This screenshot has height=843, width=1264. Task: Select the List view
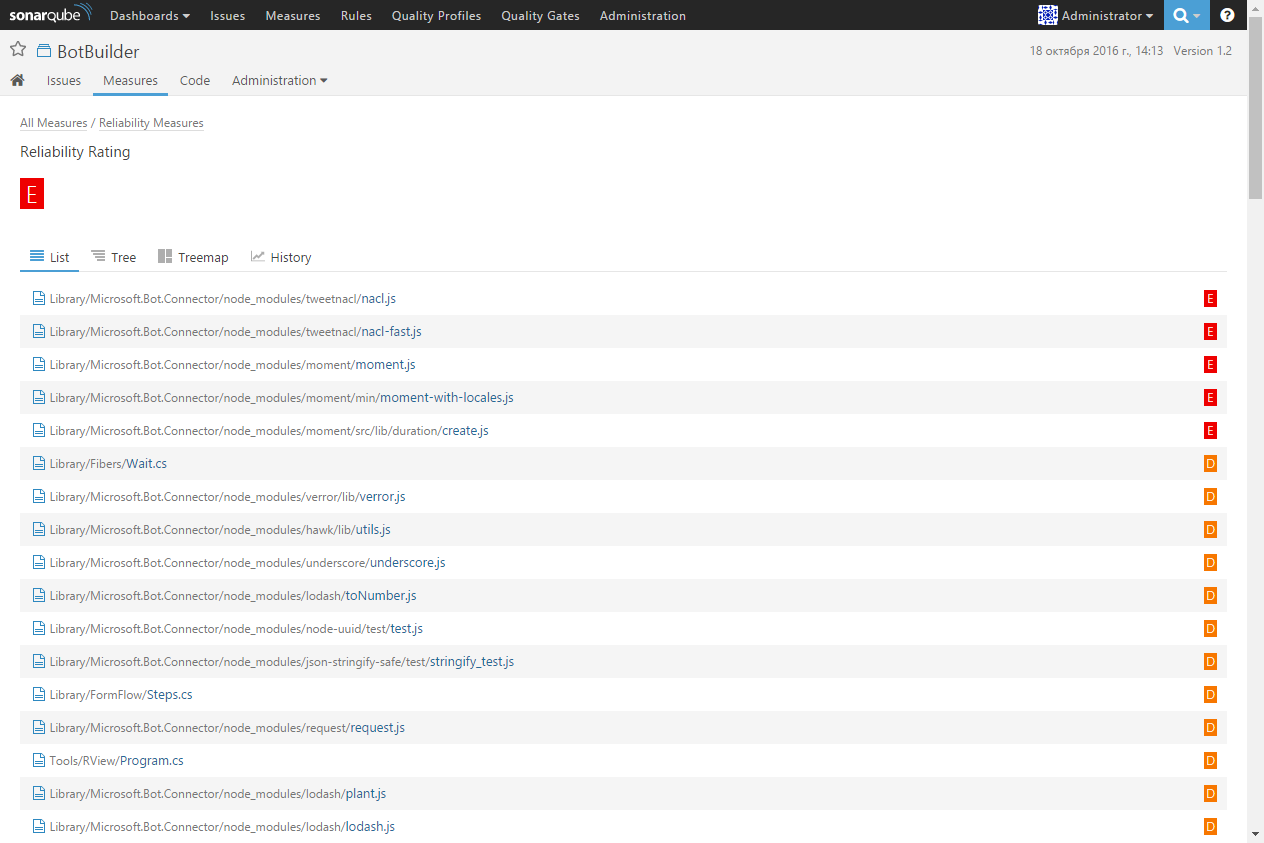[49, 256]
